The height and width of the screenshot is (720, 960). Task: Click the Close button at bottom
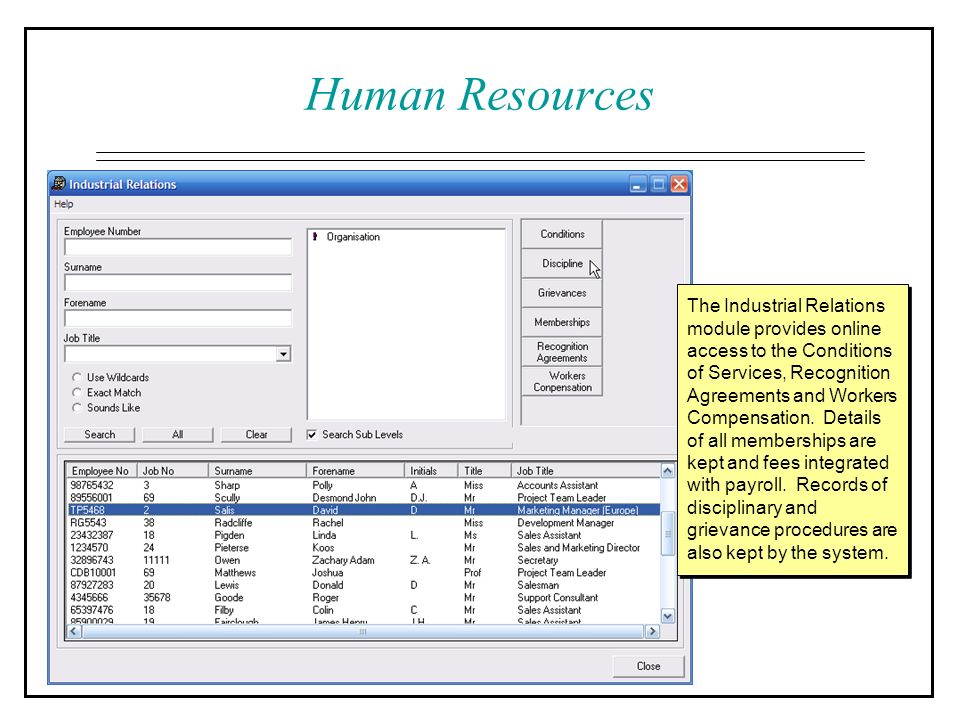(x=648, y=666)
